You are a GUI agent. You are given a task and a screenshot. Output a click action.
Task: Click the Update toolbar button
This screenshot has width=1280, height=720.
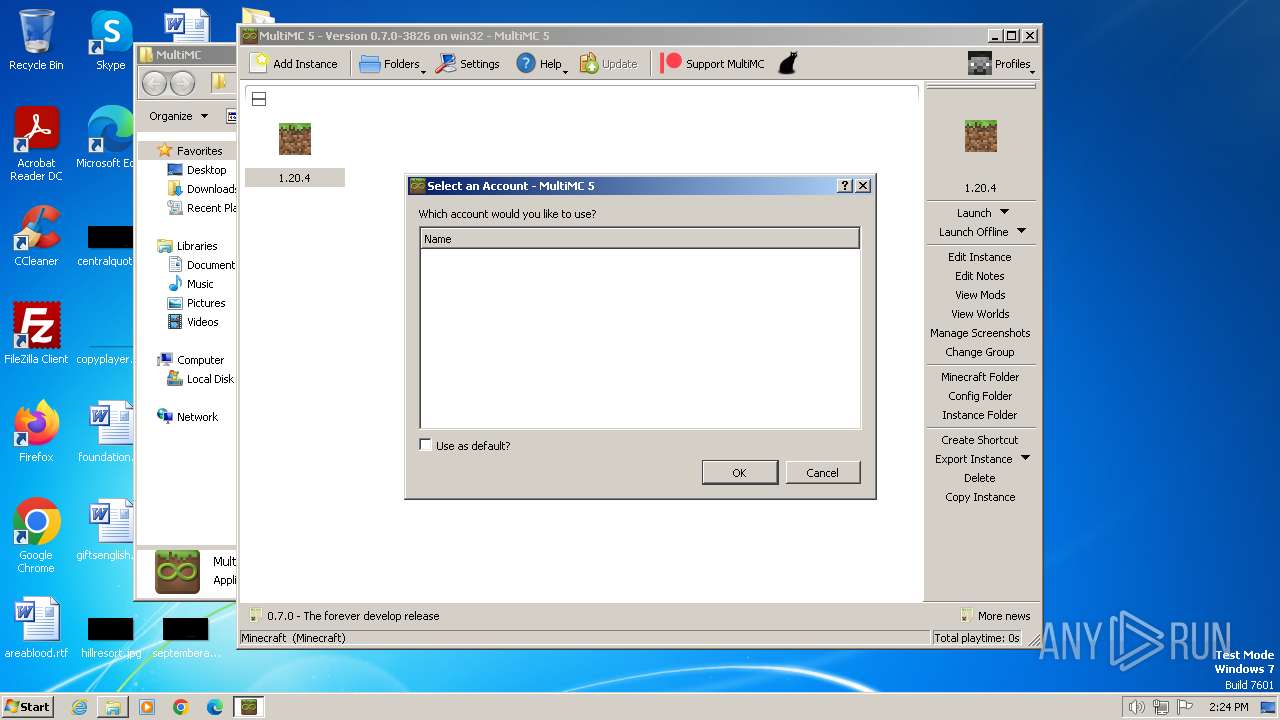pyautogui.click(x=608, y=64)
